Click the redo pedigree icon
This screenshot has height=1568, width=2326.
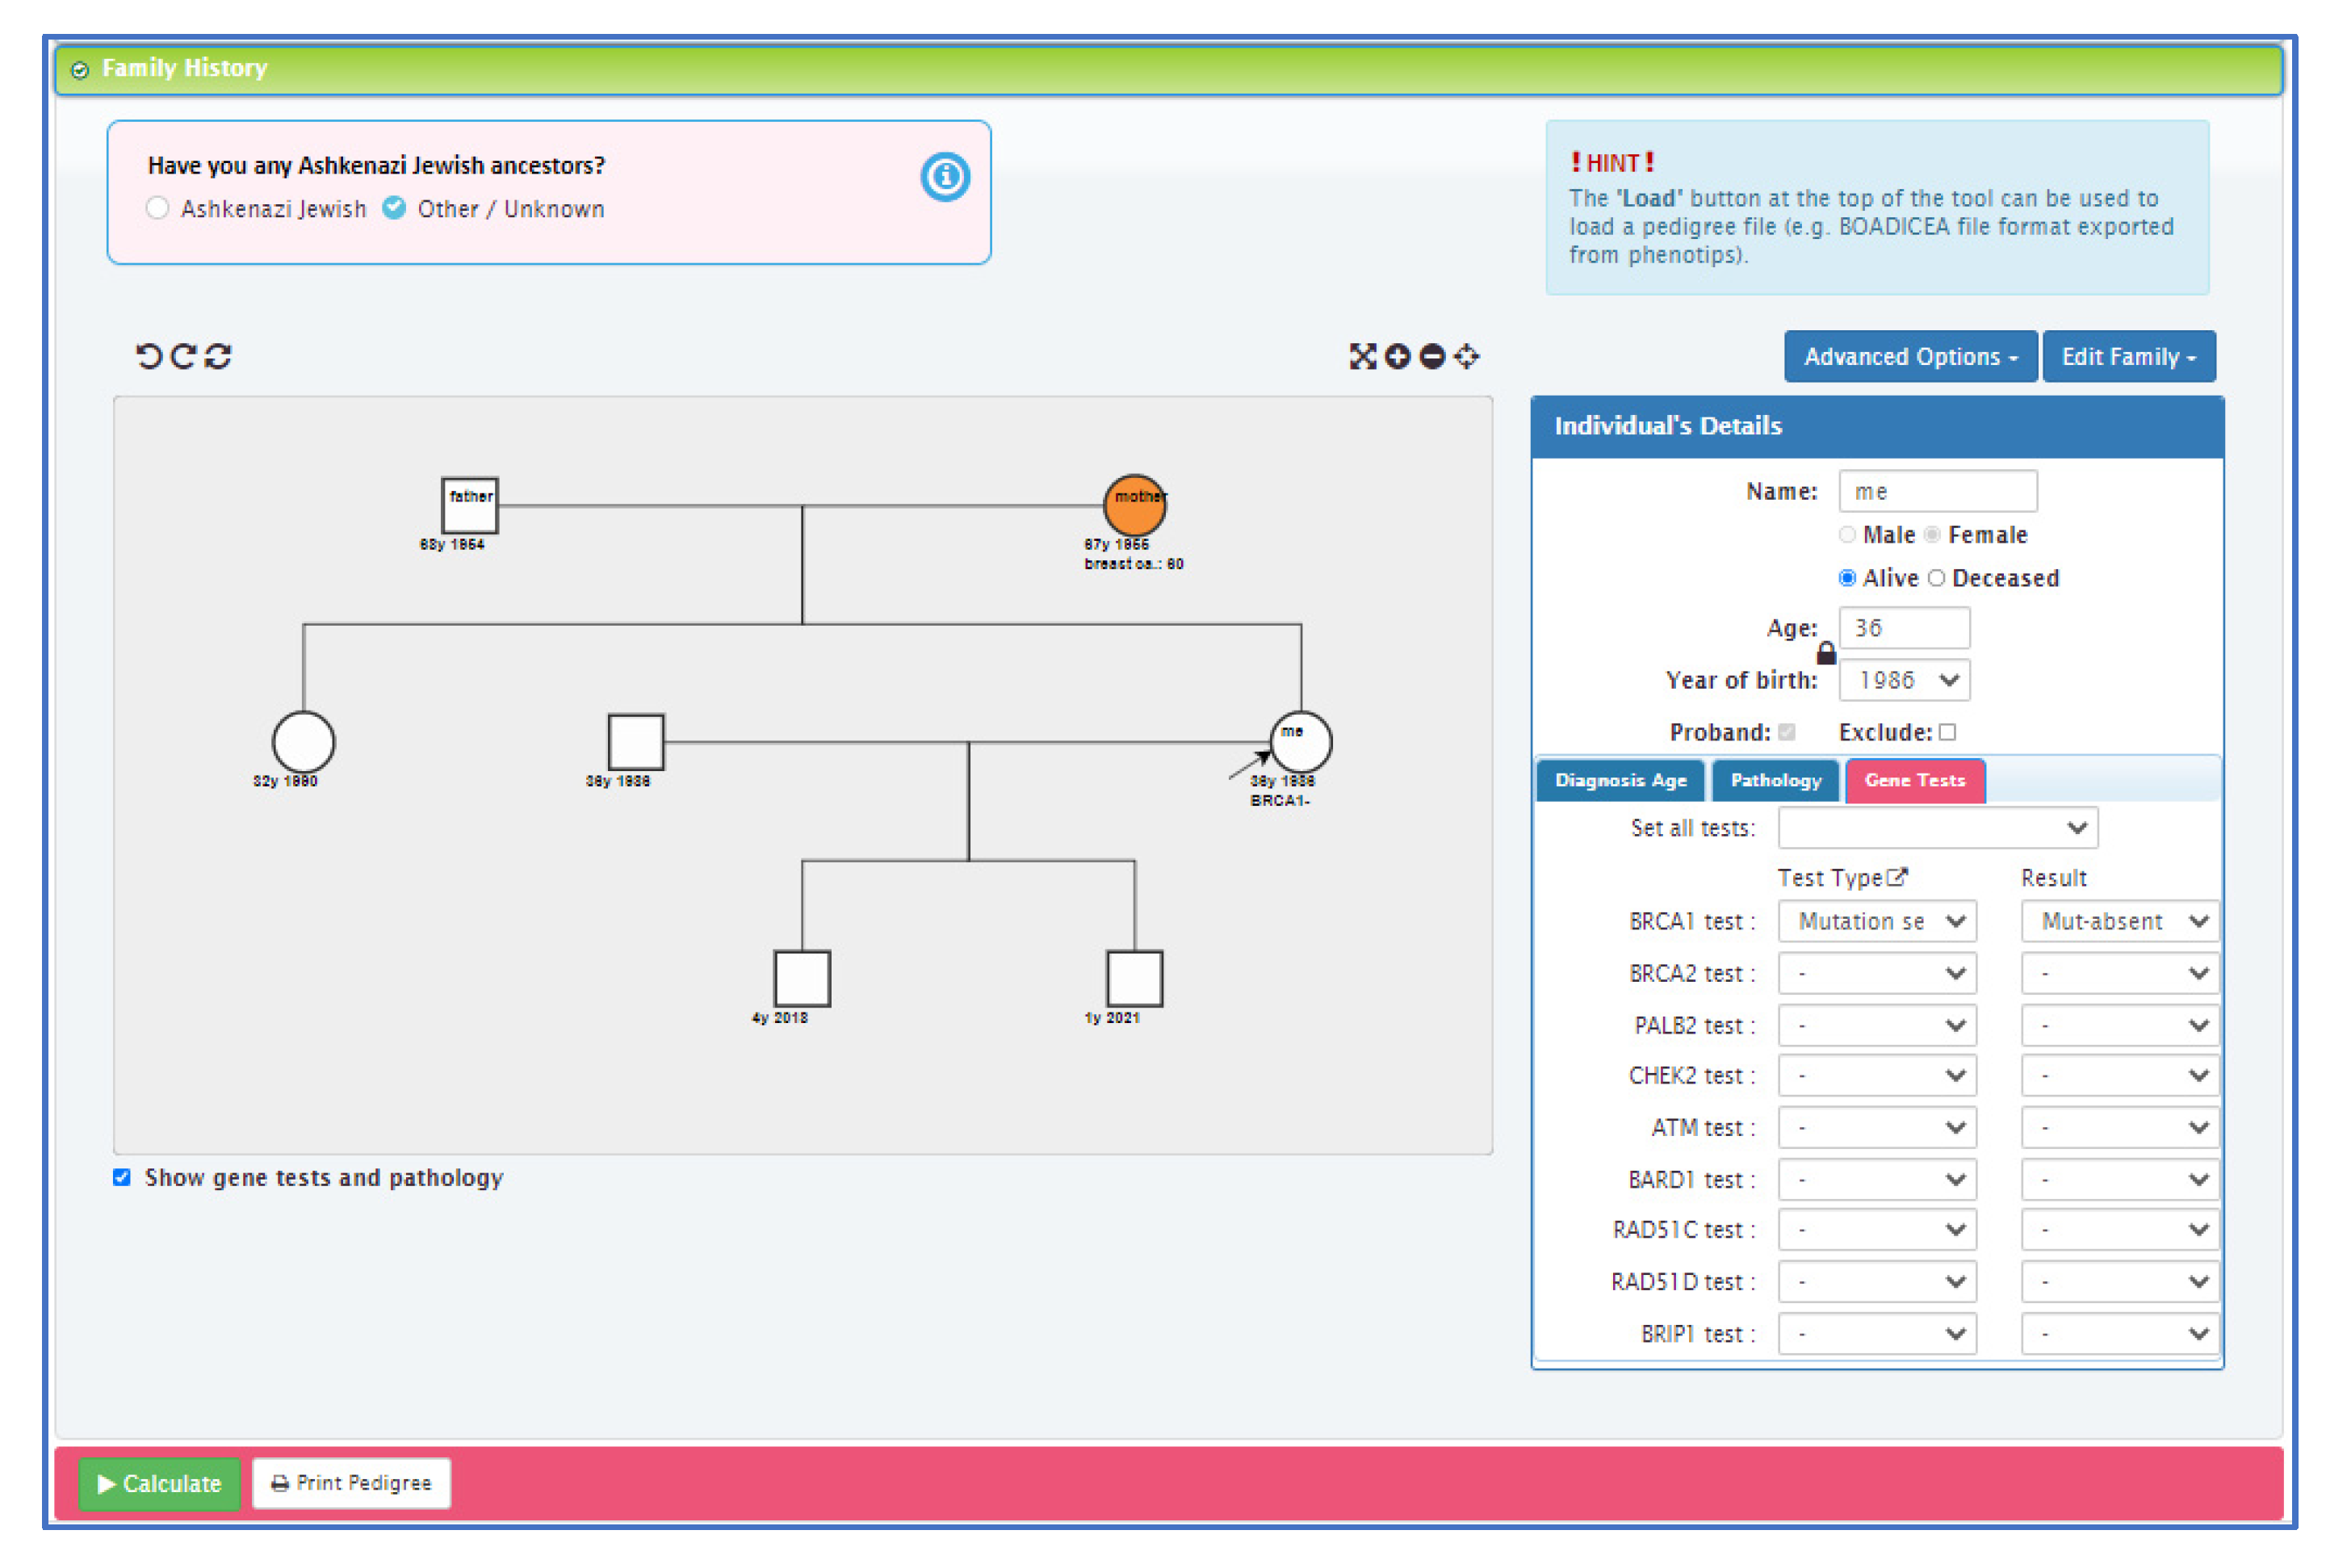point(182,356)
